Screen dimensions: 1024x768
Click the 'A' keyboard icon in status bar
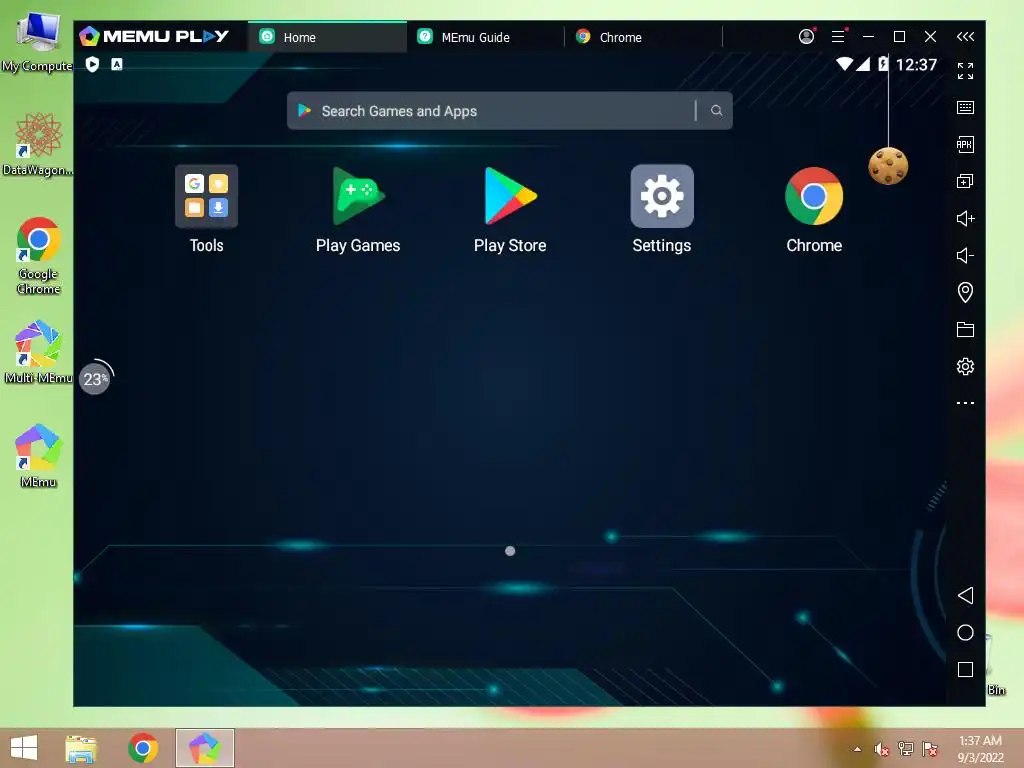coord(116,64)
